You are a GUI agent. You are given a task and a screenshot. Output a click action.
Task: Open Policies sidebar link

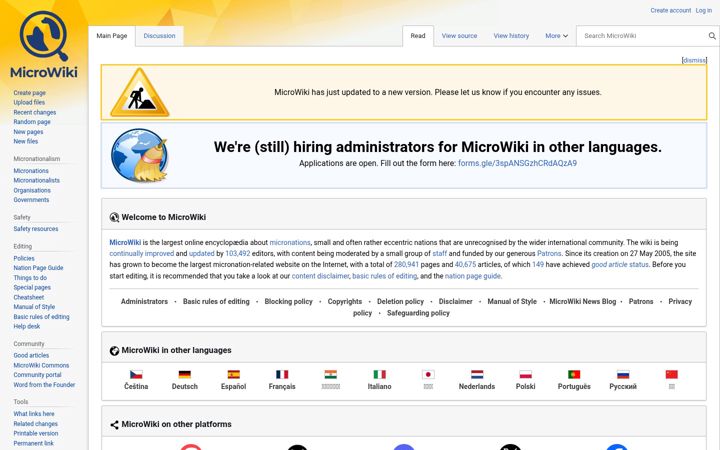point(24,259)
